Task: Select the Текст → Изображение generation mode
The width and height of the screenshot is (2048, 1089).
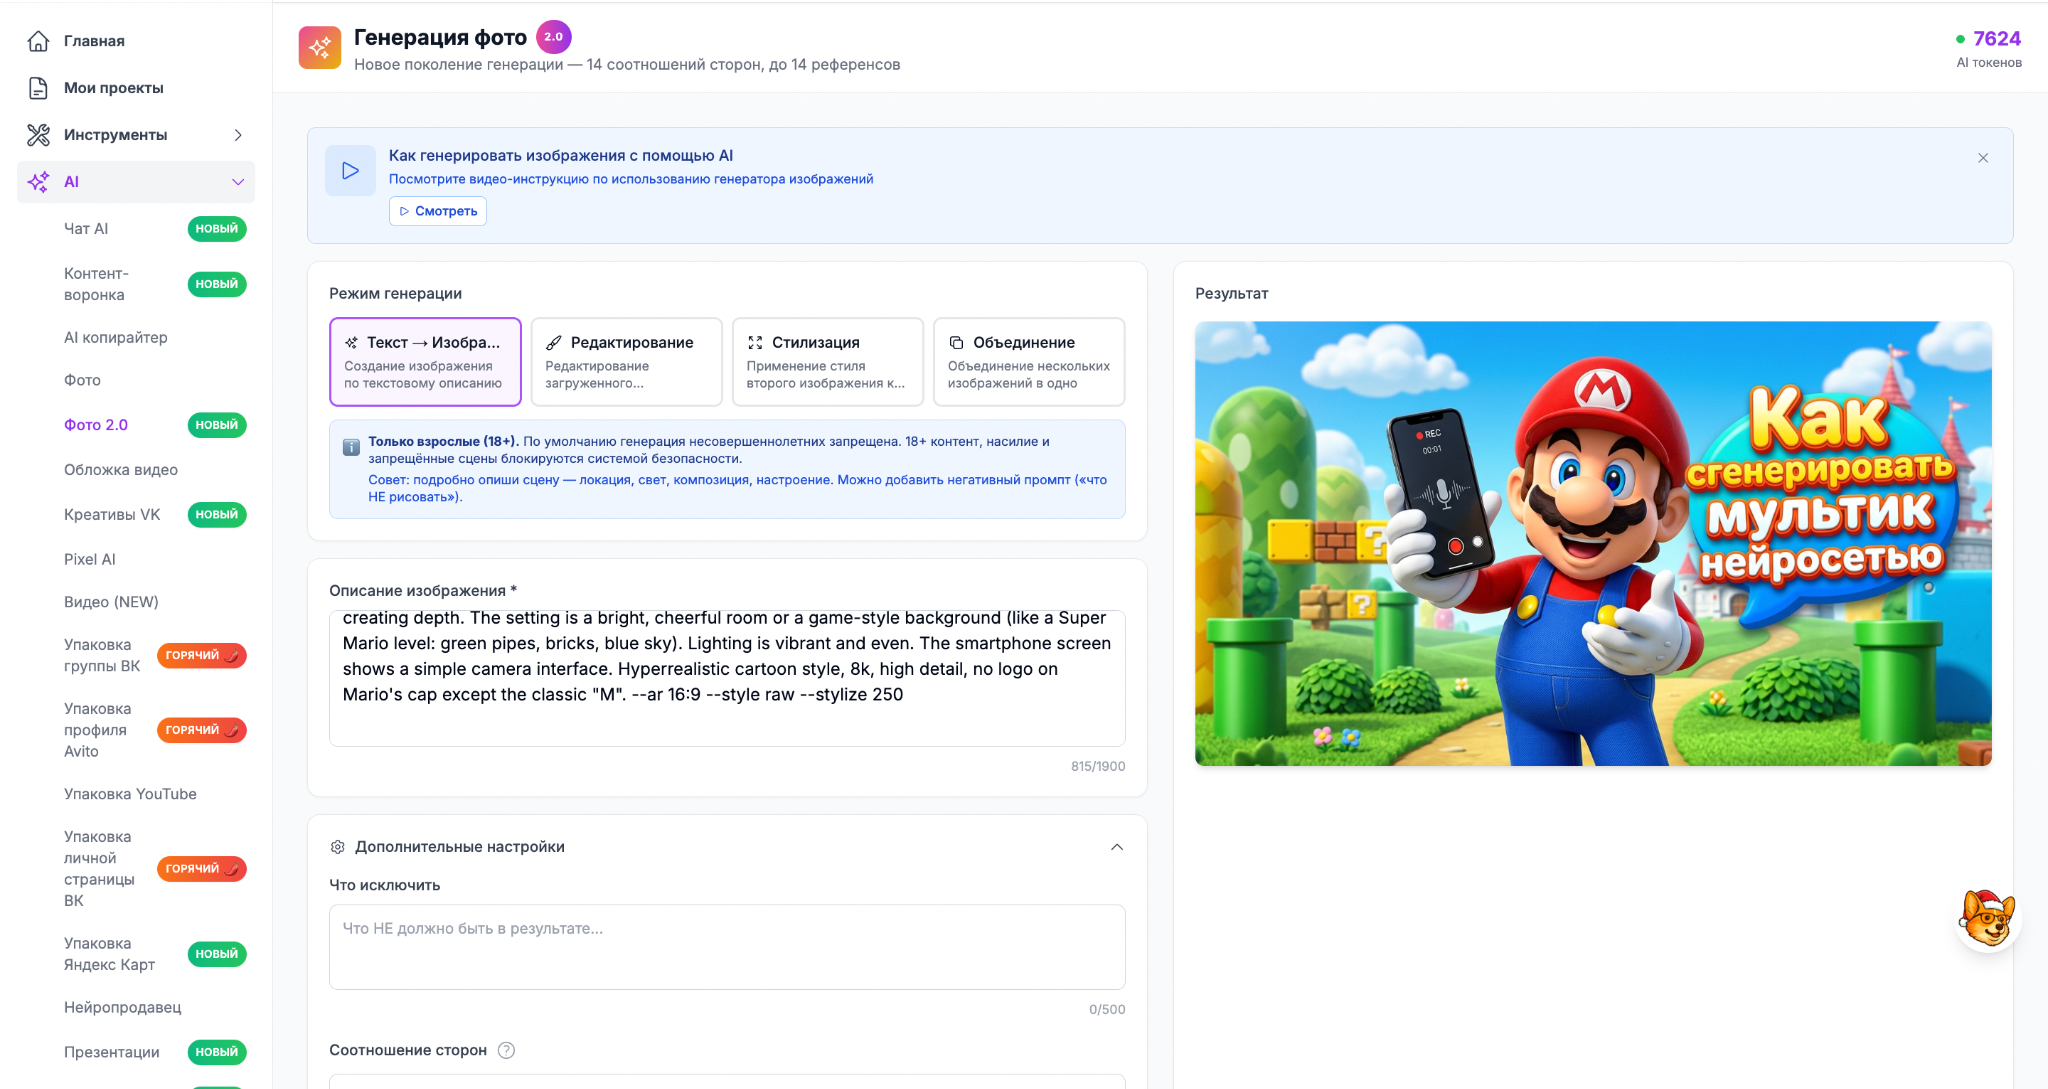Action: 425,362
